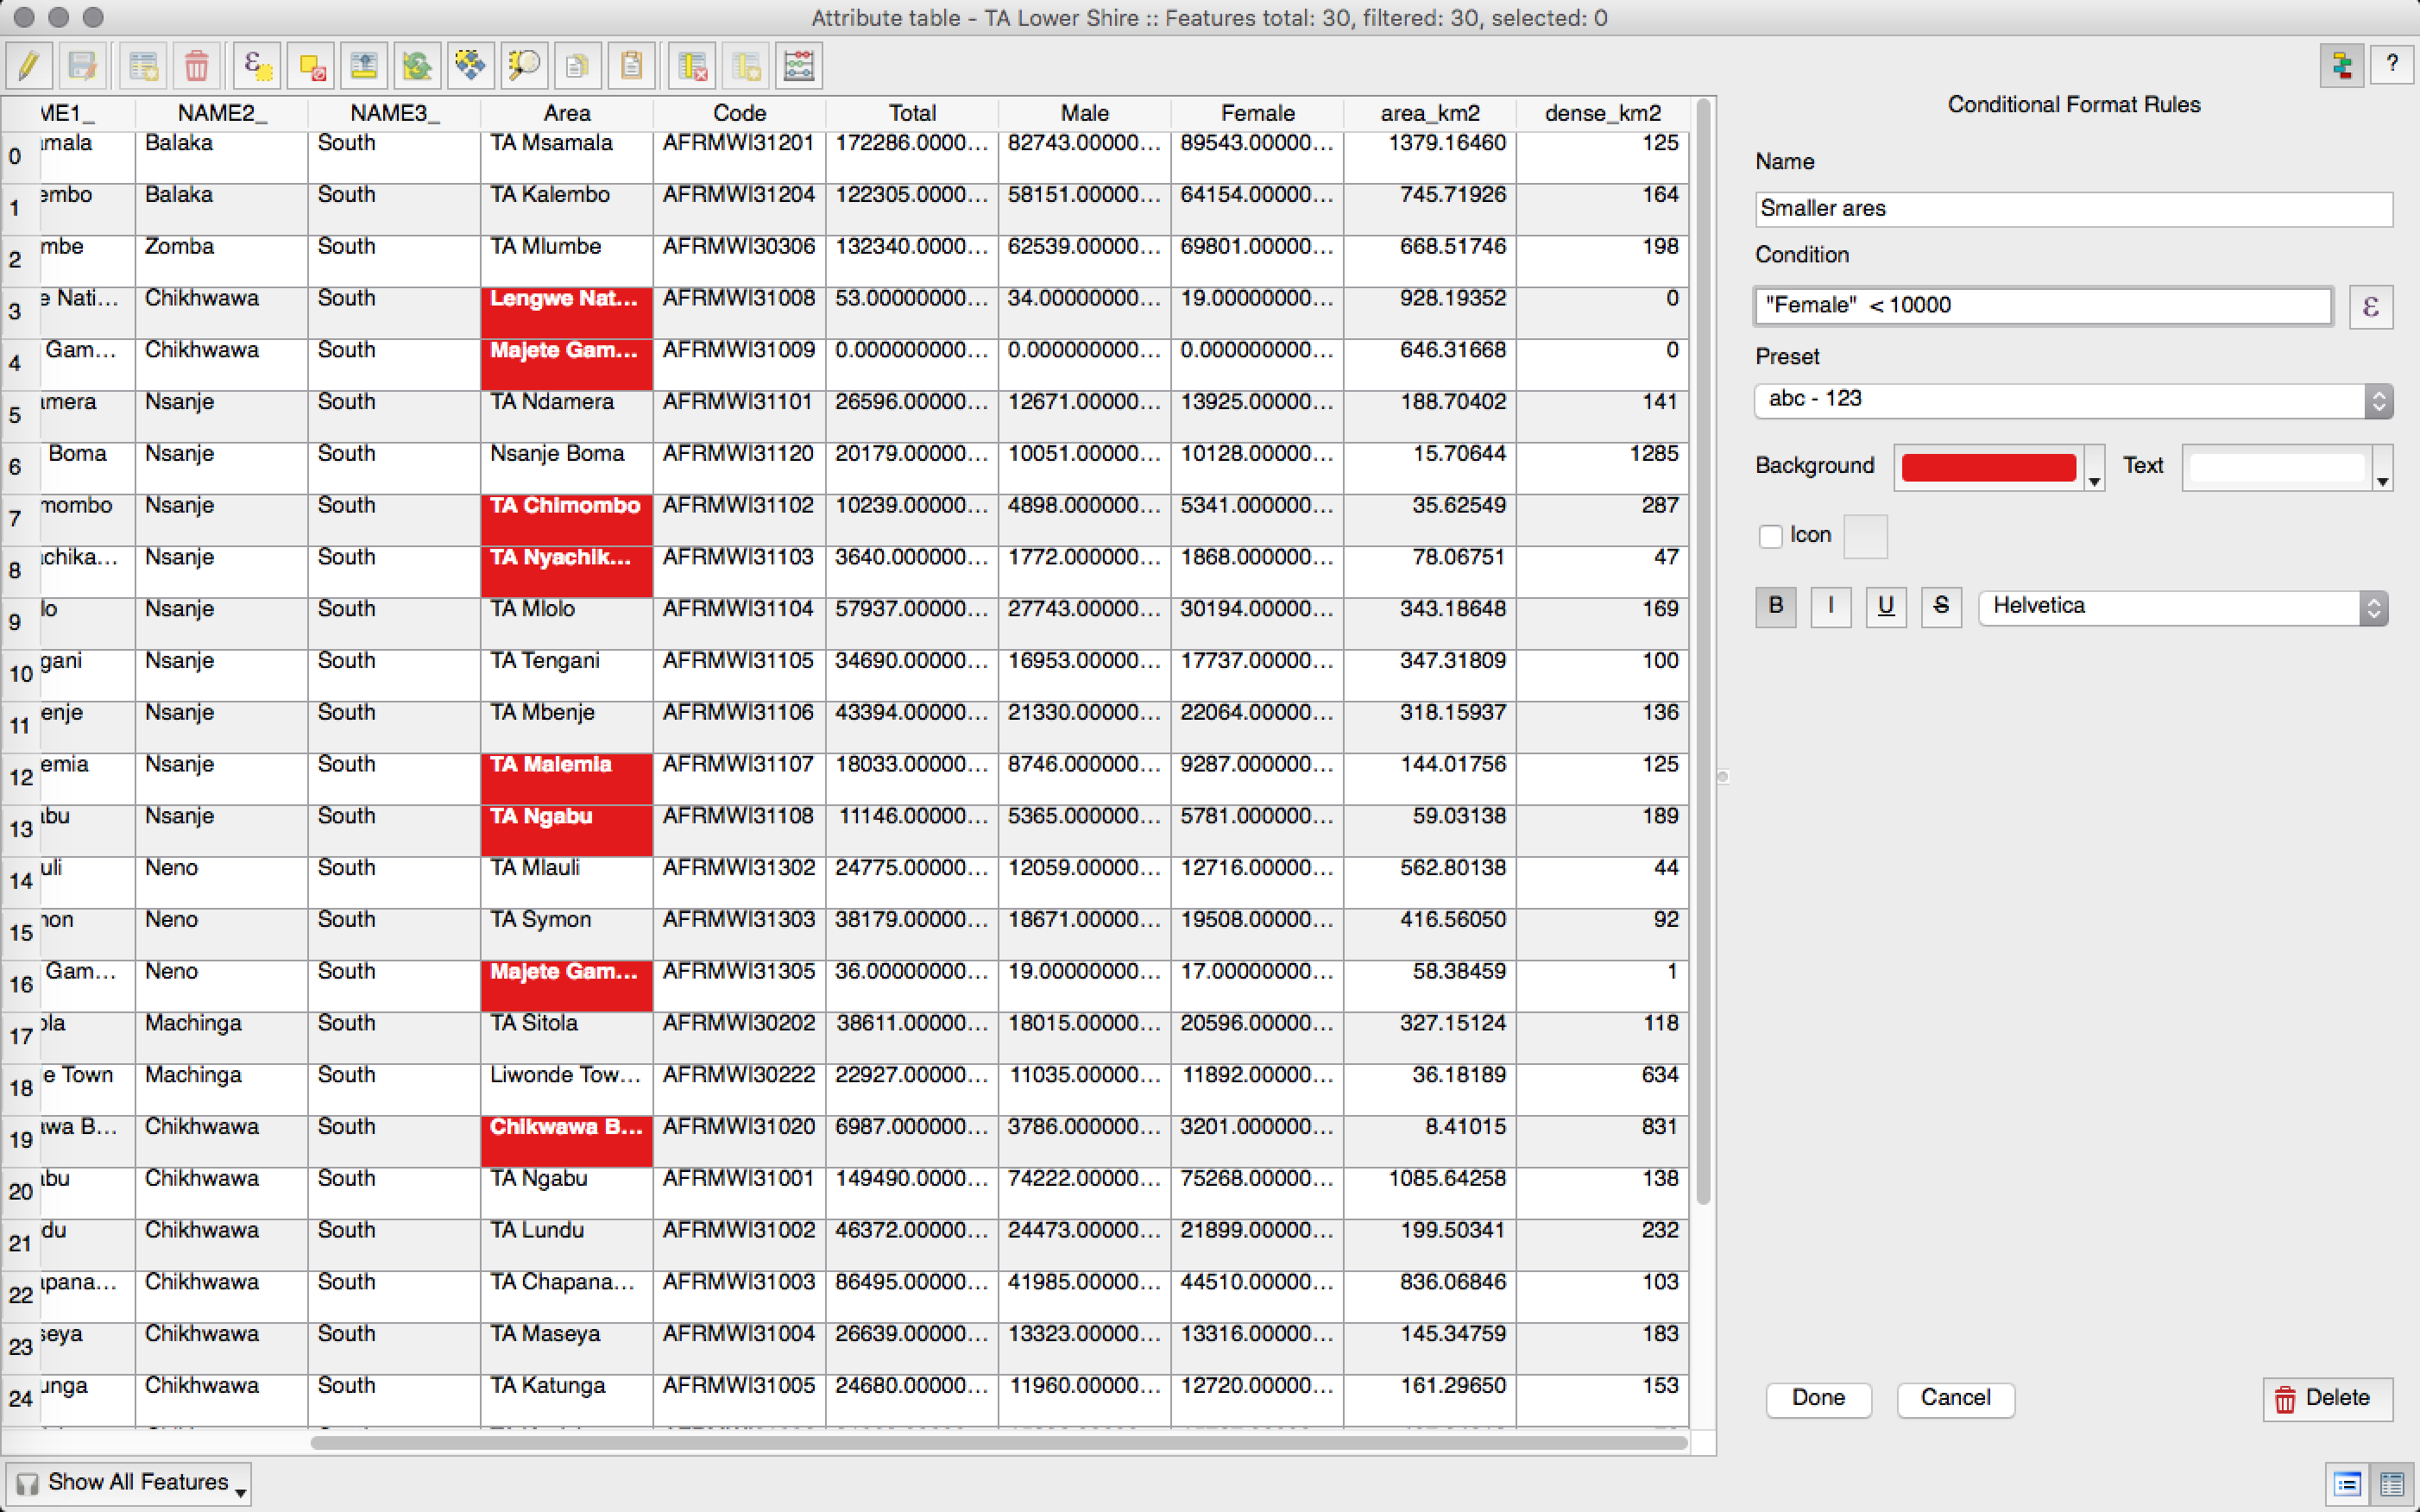Click select features by expression icon

pos(257,66)
